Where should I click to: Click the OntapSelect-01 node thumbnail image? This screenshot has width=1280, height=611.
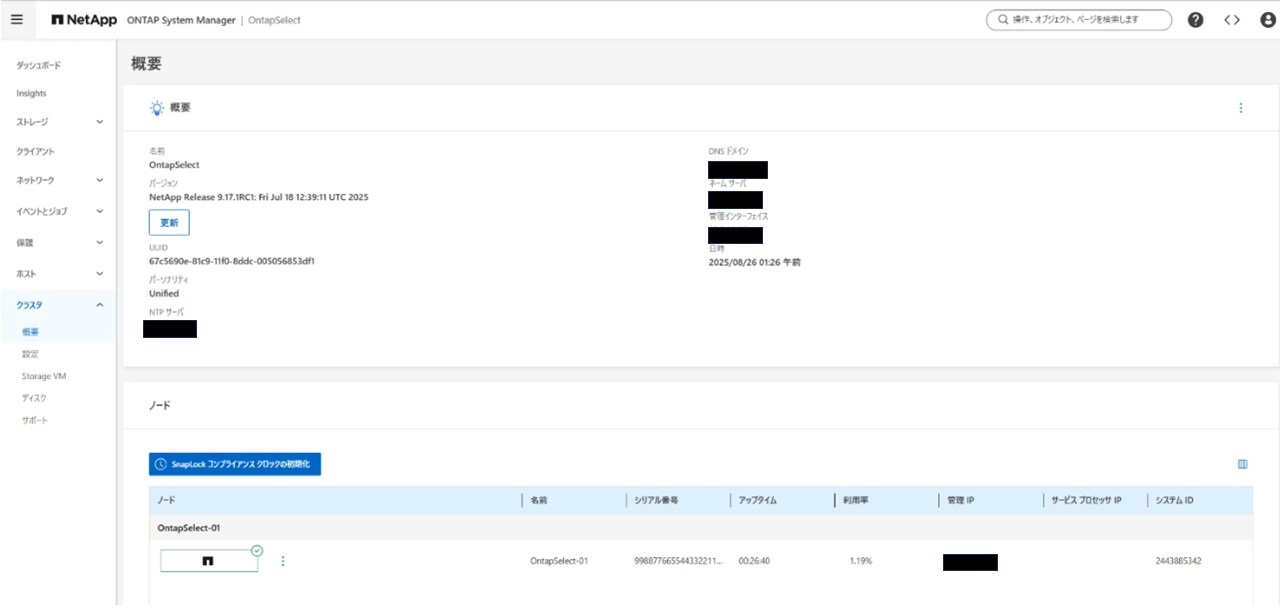tap(209, 561)
